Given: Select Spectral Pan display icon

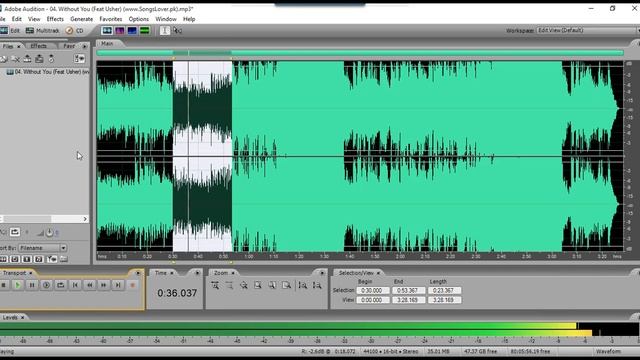Looking at the screenshot, I should [x=132, y=31].
